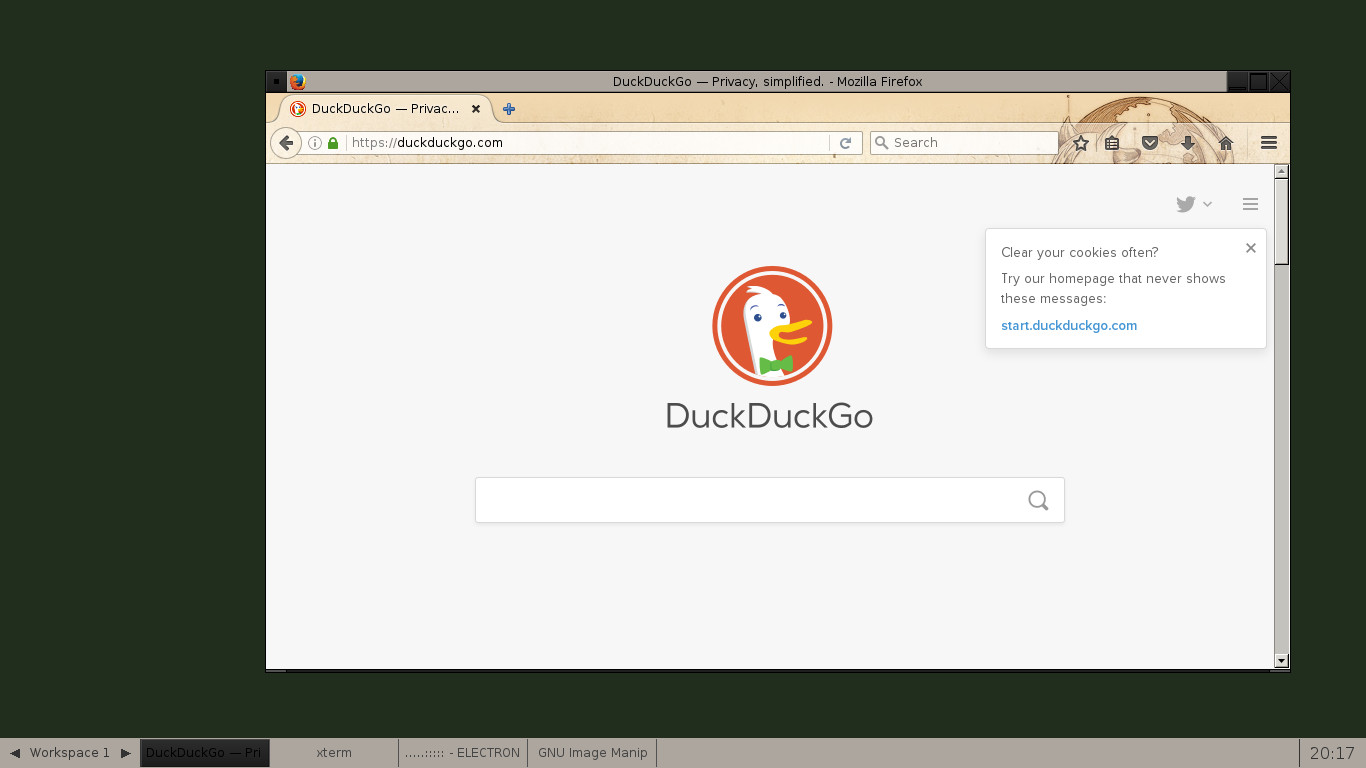The width and height of the screenshot is (1366, 768).
Task: Go to the Firefox home page icon
Action: pyautogui.click(x=1226, y=143)
